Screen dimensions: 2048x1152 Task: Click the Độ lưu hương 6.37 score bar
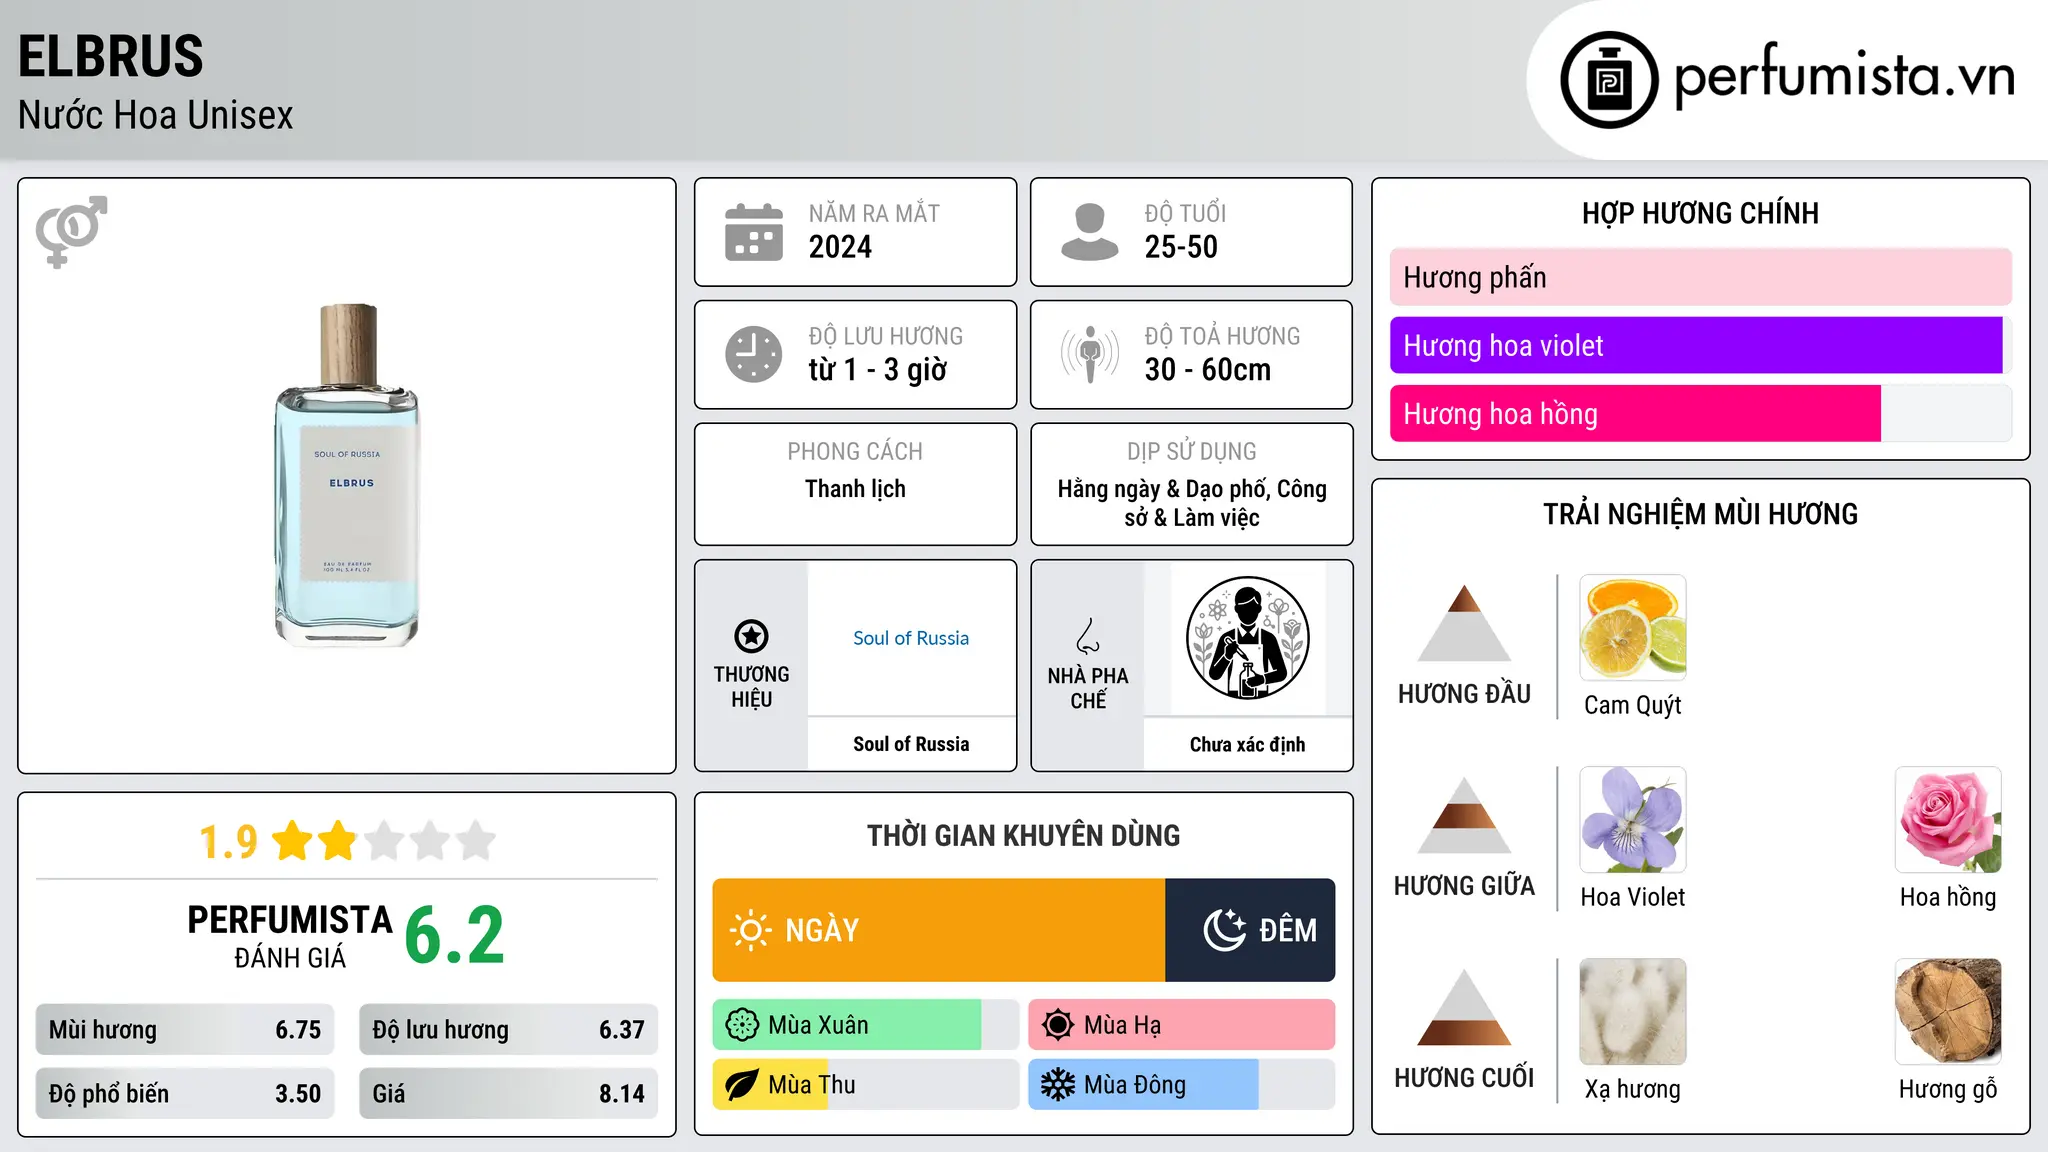pos(509,1030)
